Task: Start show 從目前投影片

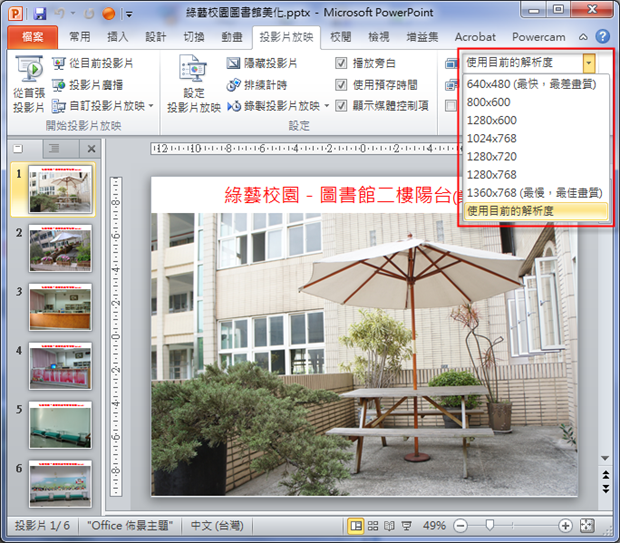Action: click(x=93, y=63)
